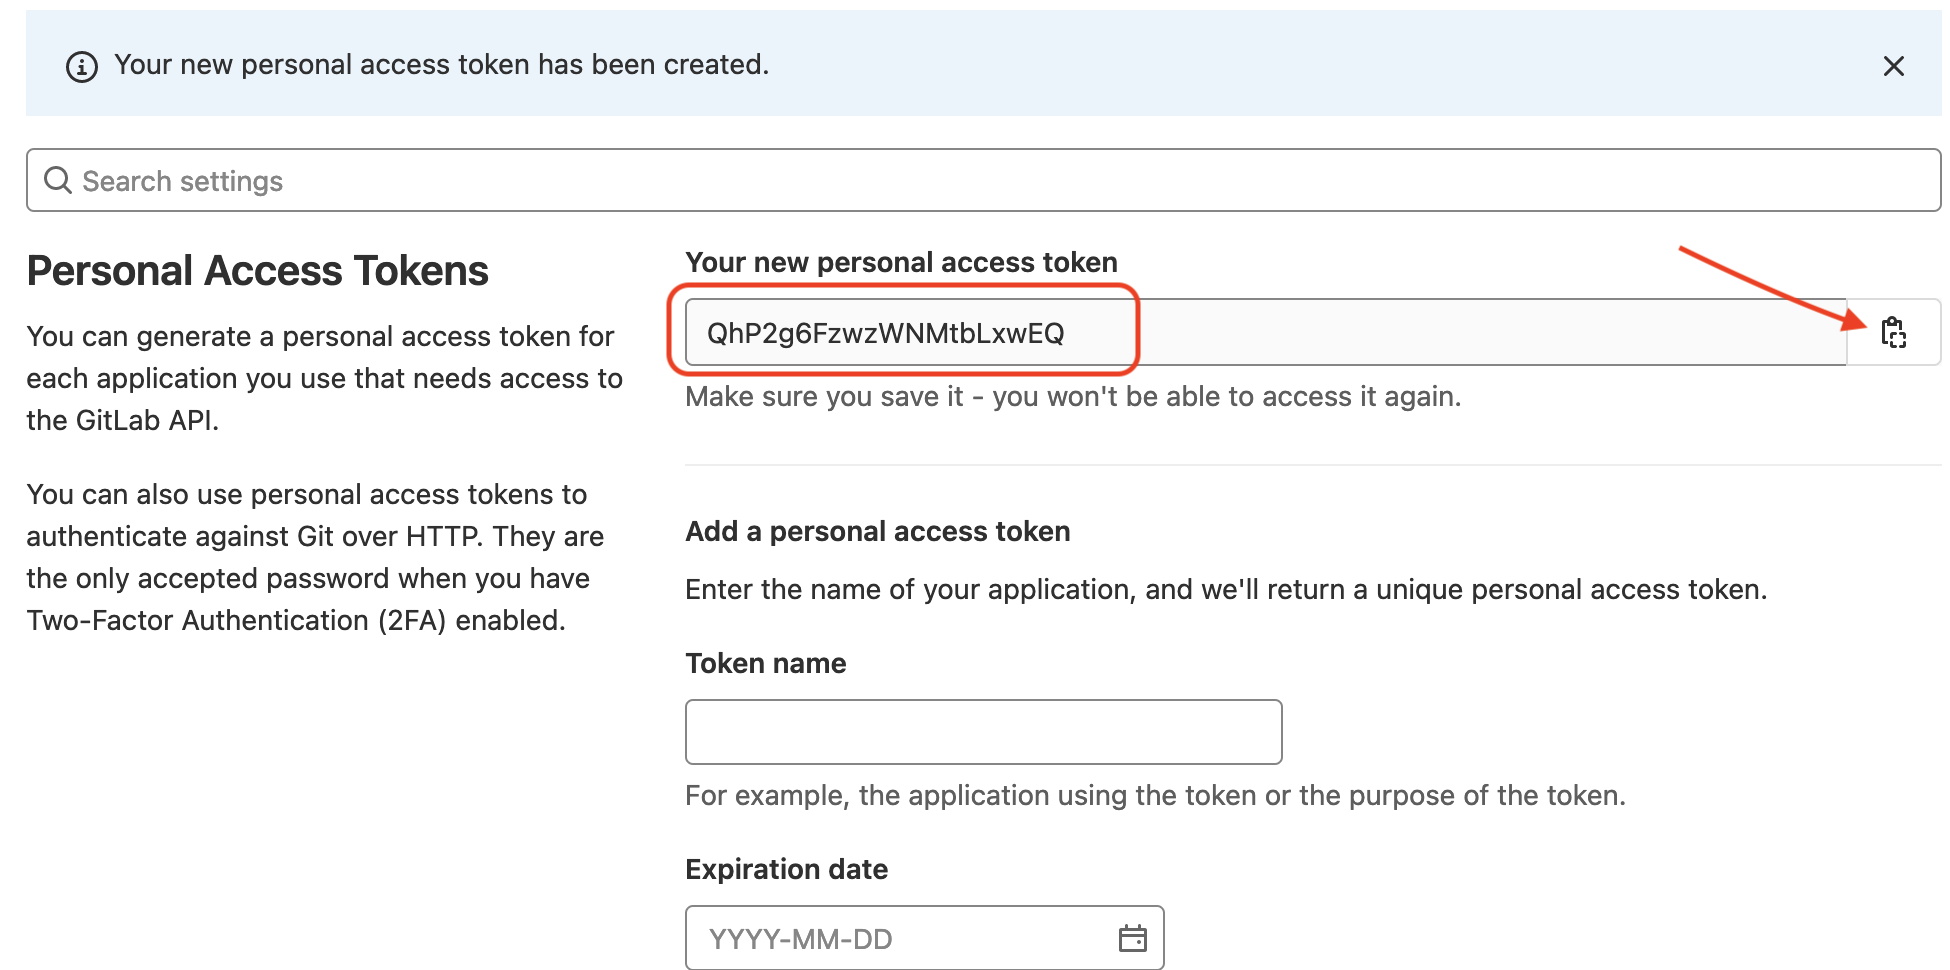The width and height of the screenshot is (1950, 970).
Task: Click the 'Make sure you save it' hint
Action: tap(1072, 397)
